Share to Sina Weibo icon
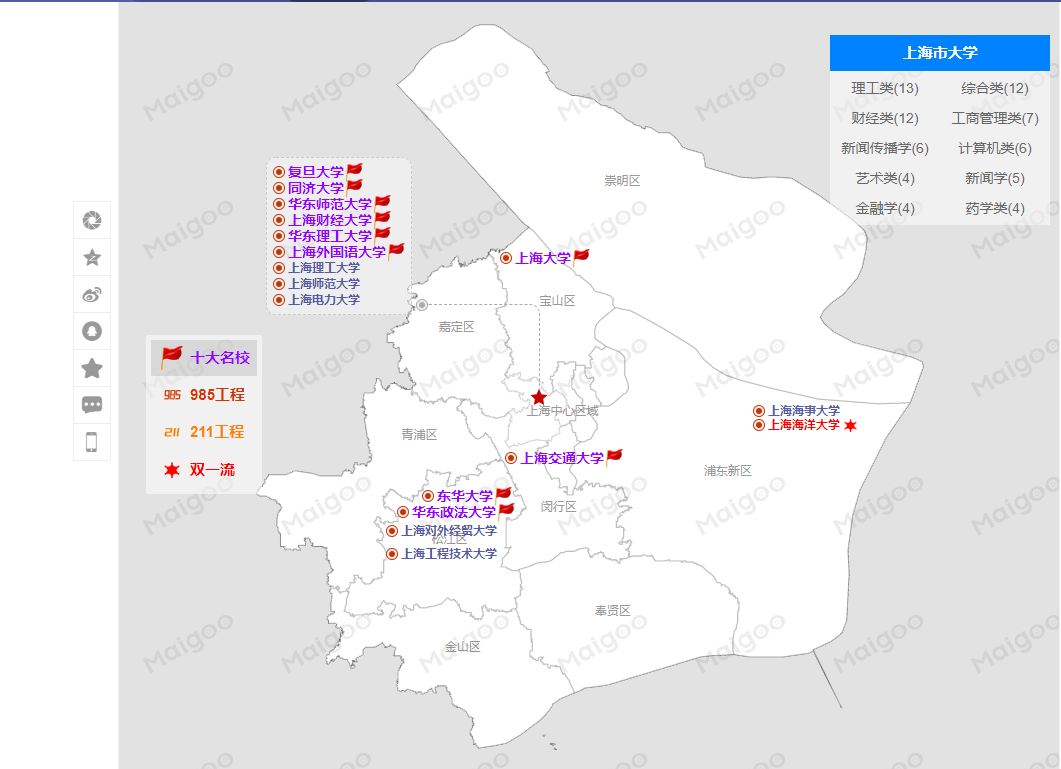This screenshot has width=1061, height=769. 92,294
